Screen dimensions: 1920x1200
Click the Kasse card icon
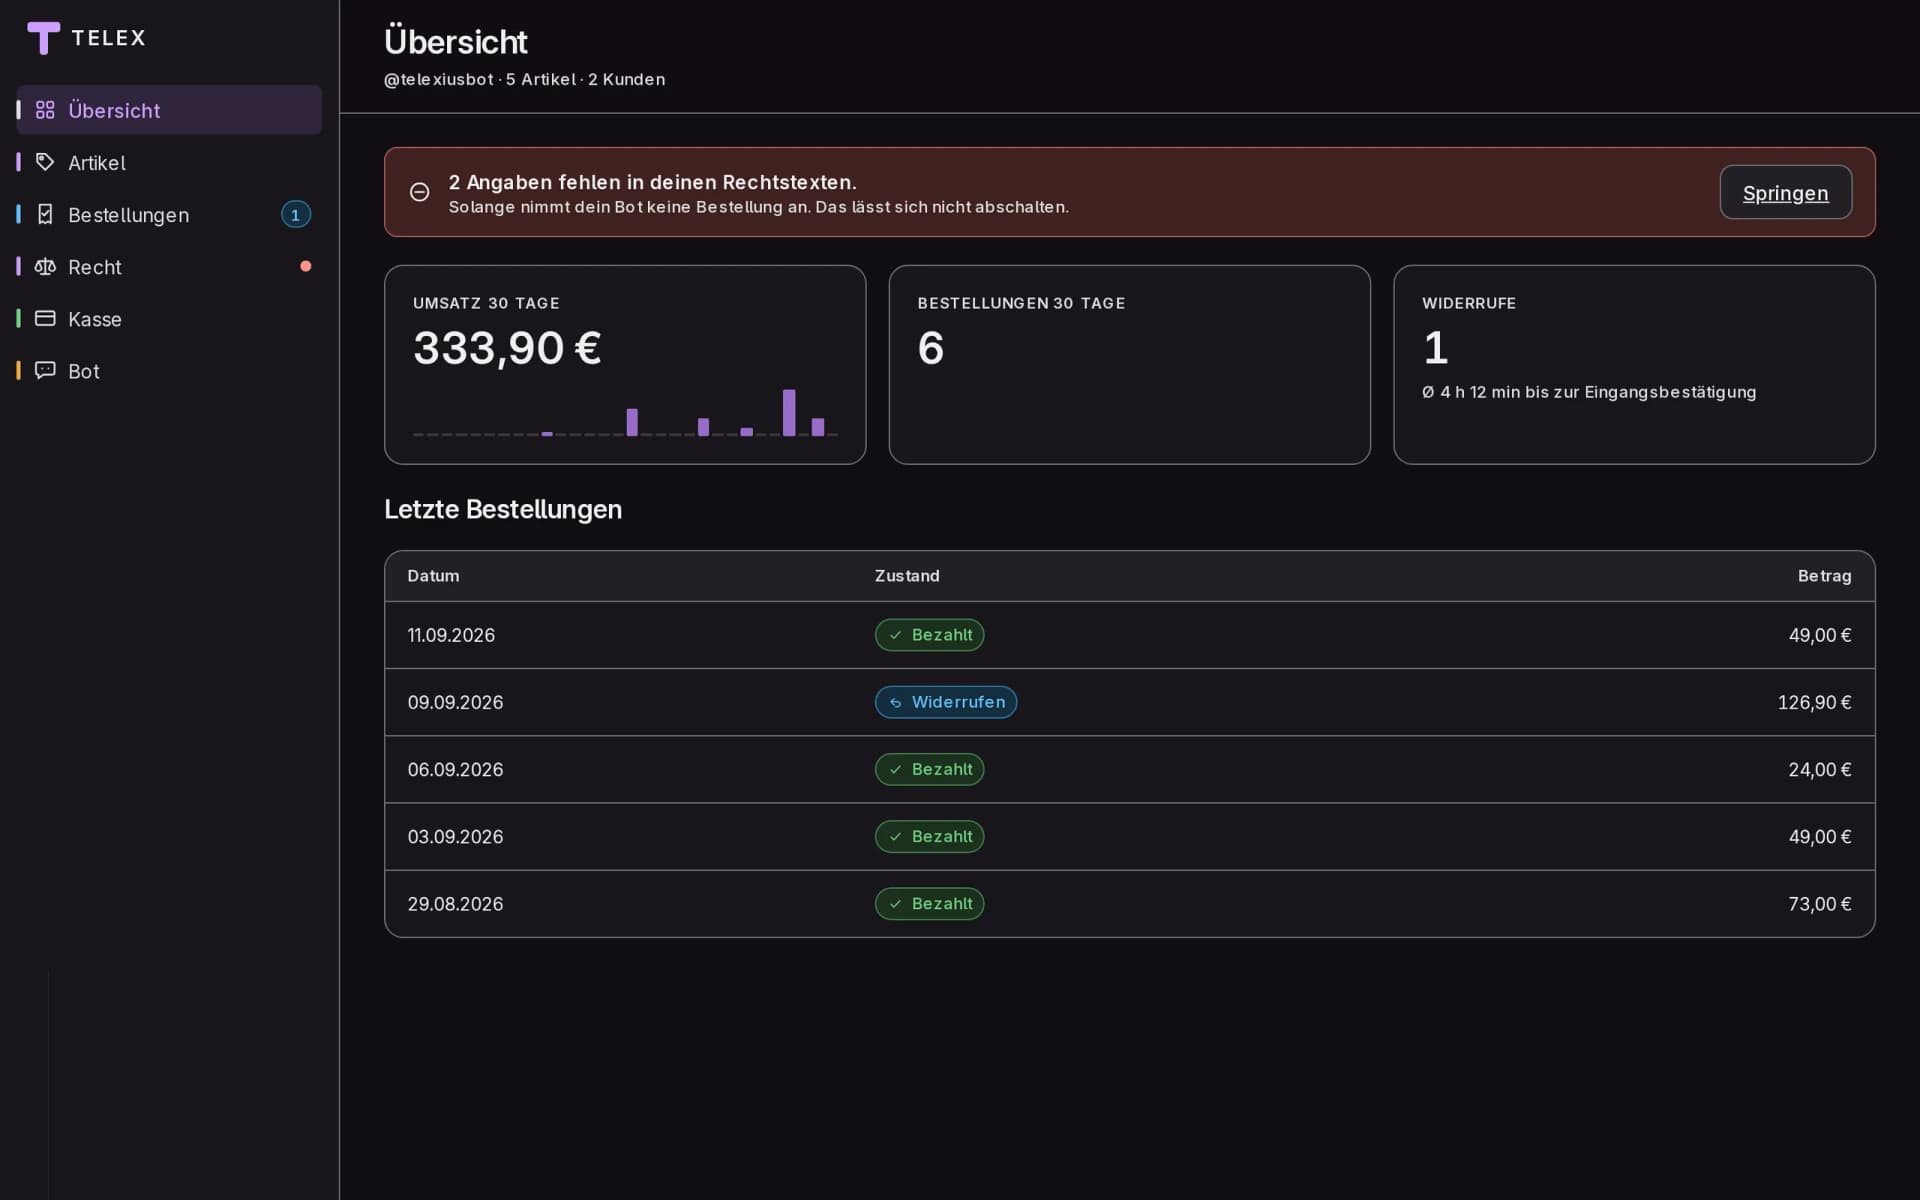tap(45, 318)
